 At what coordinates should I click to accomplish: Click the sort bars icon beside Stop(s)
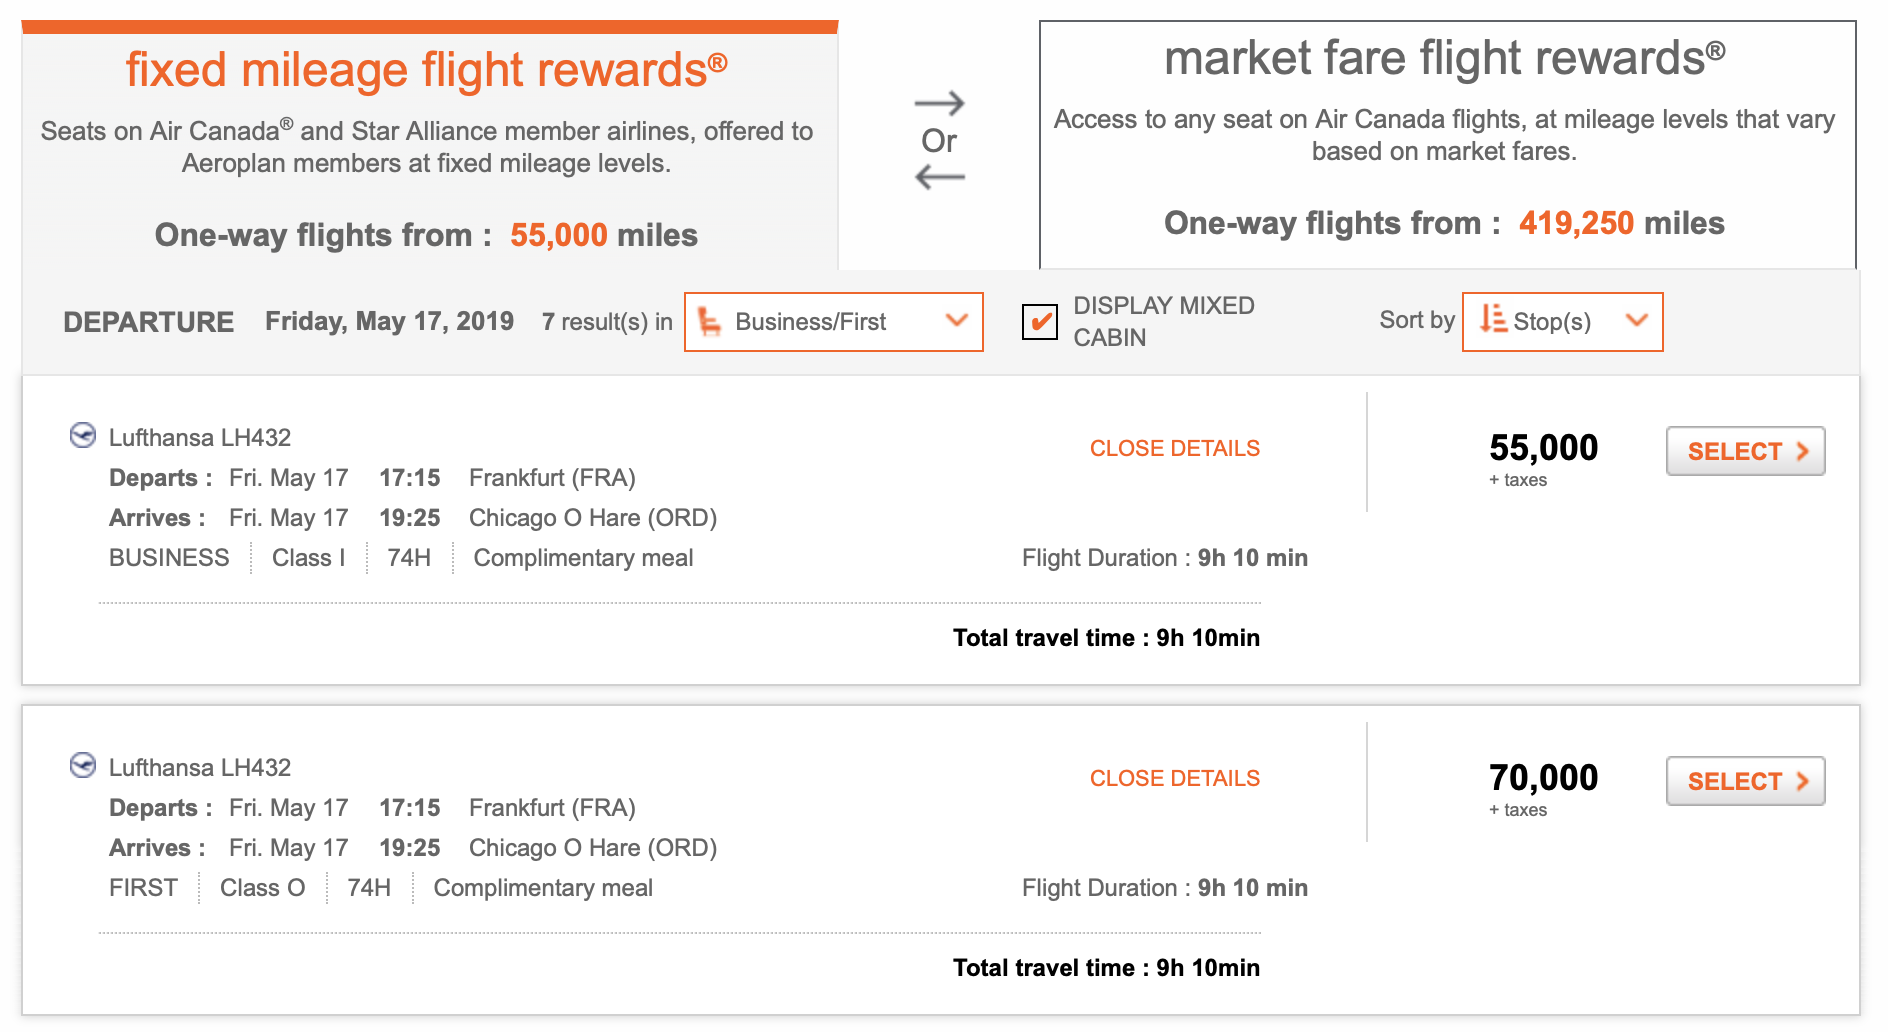pos(1493,321)
